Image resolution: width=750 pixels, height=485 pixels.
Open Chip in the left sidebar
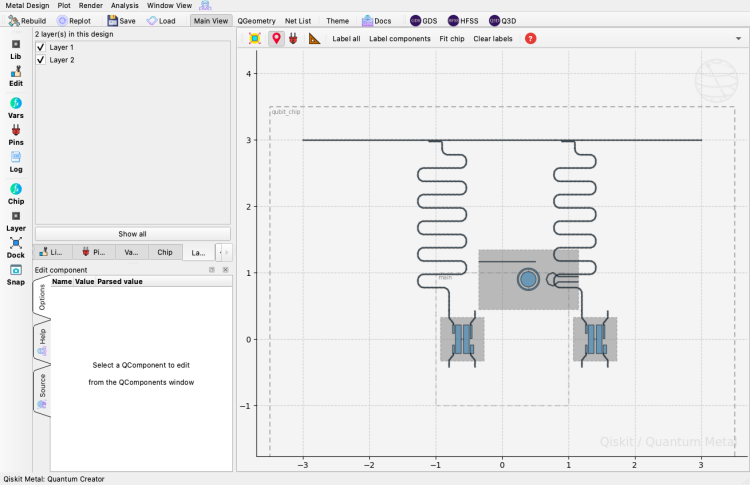click(x=16, y=194)
